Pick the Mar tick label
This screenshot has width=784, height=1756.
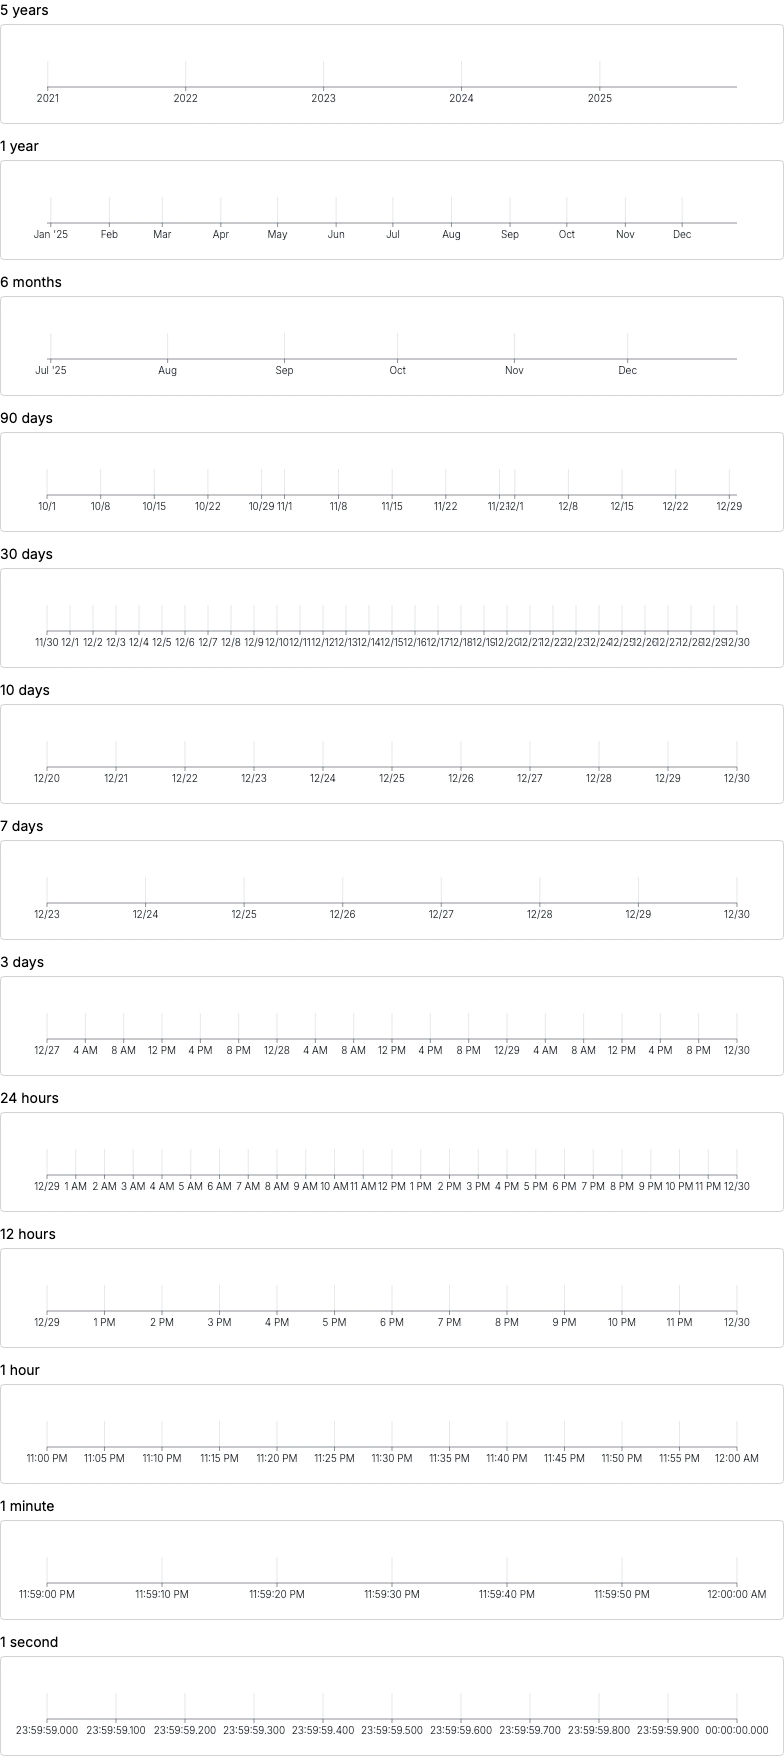pos(162,234)
